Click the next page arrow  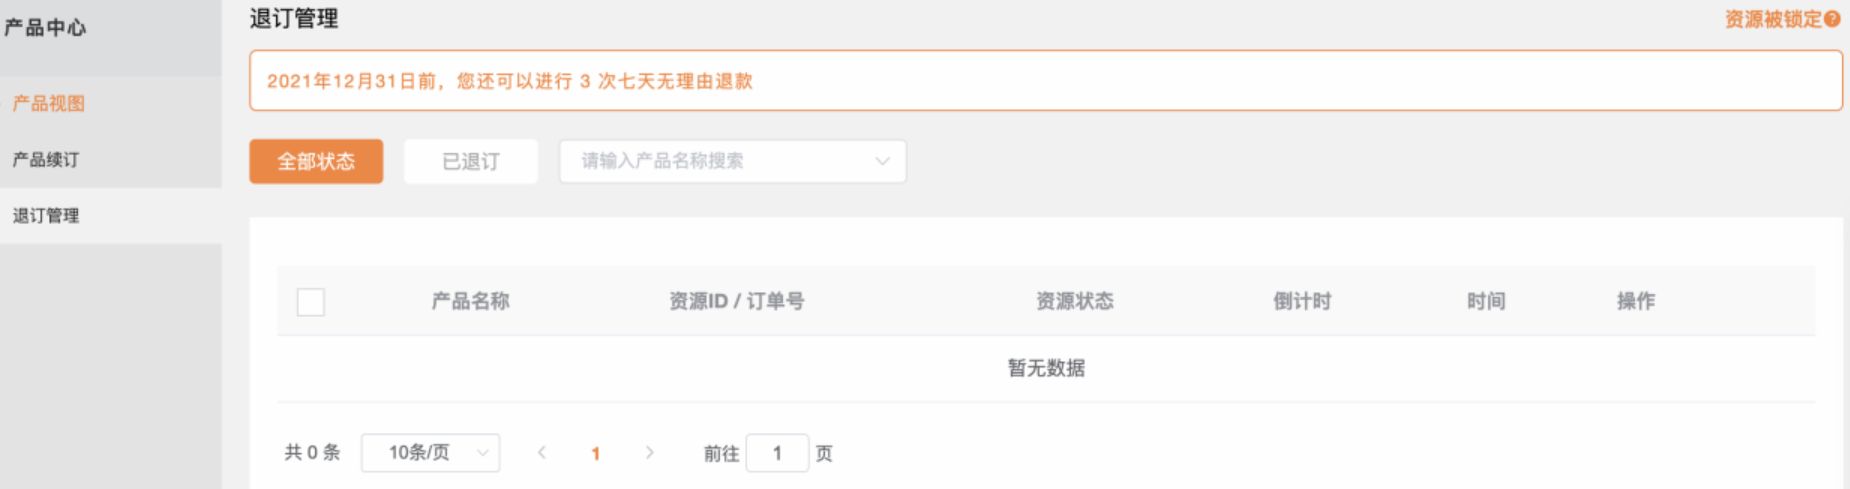pos(650,453)
